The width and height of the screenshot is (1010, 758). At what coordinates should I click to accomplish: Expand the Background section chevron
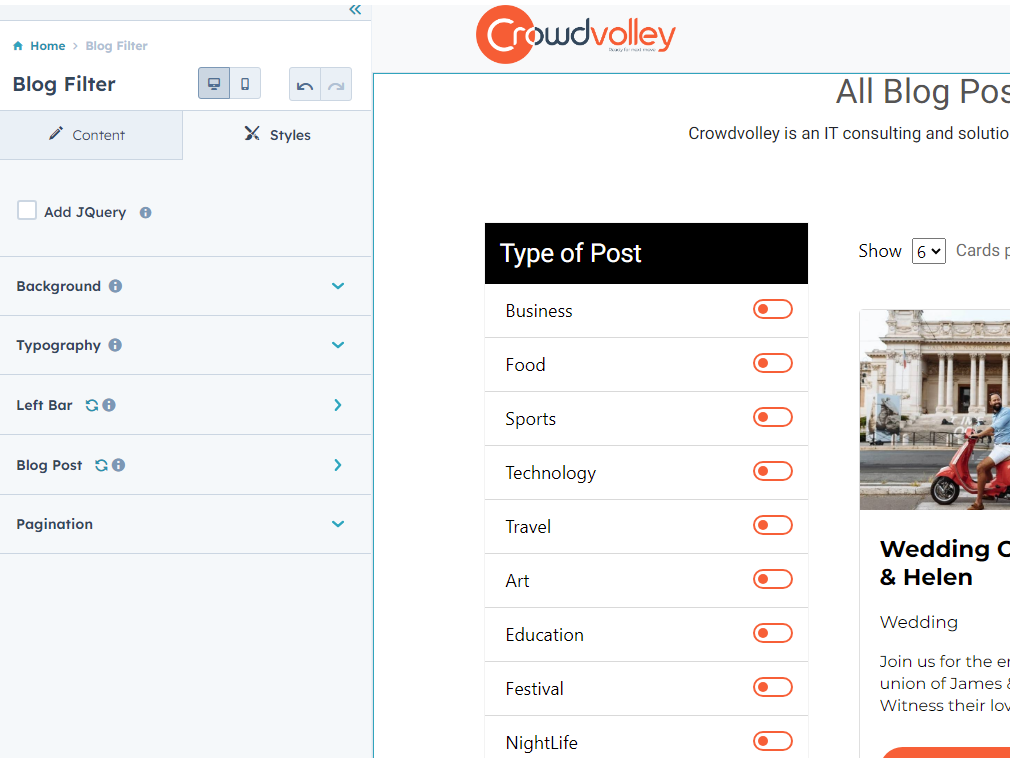tap(338, 286)
